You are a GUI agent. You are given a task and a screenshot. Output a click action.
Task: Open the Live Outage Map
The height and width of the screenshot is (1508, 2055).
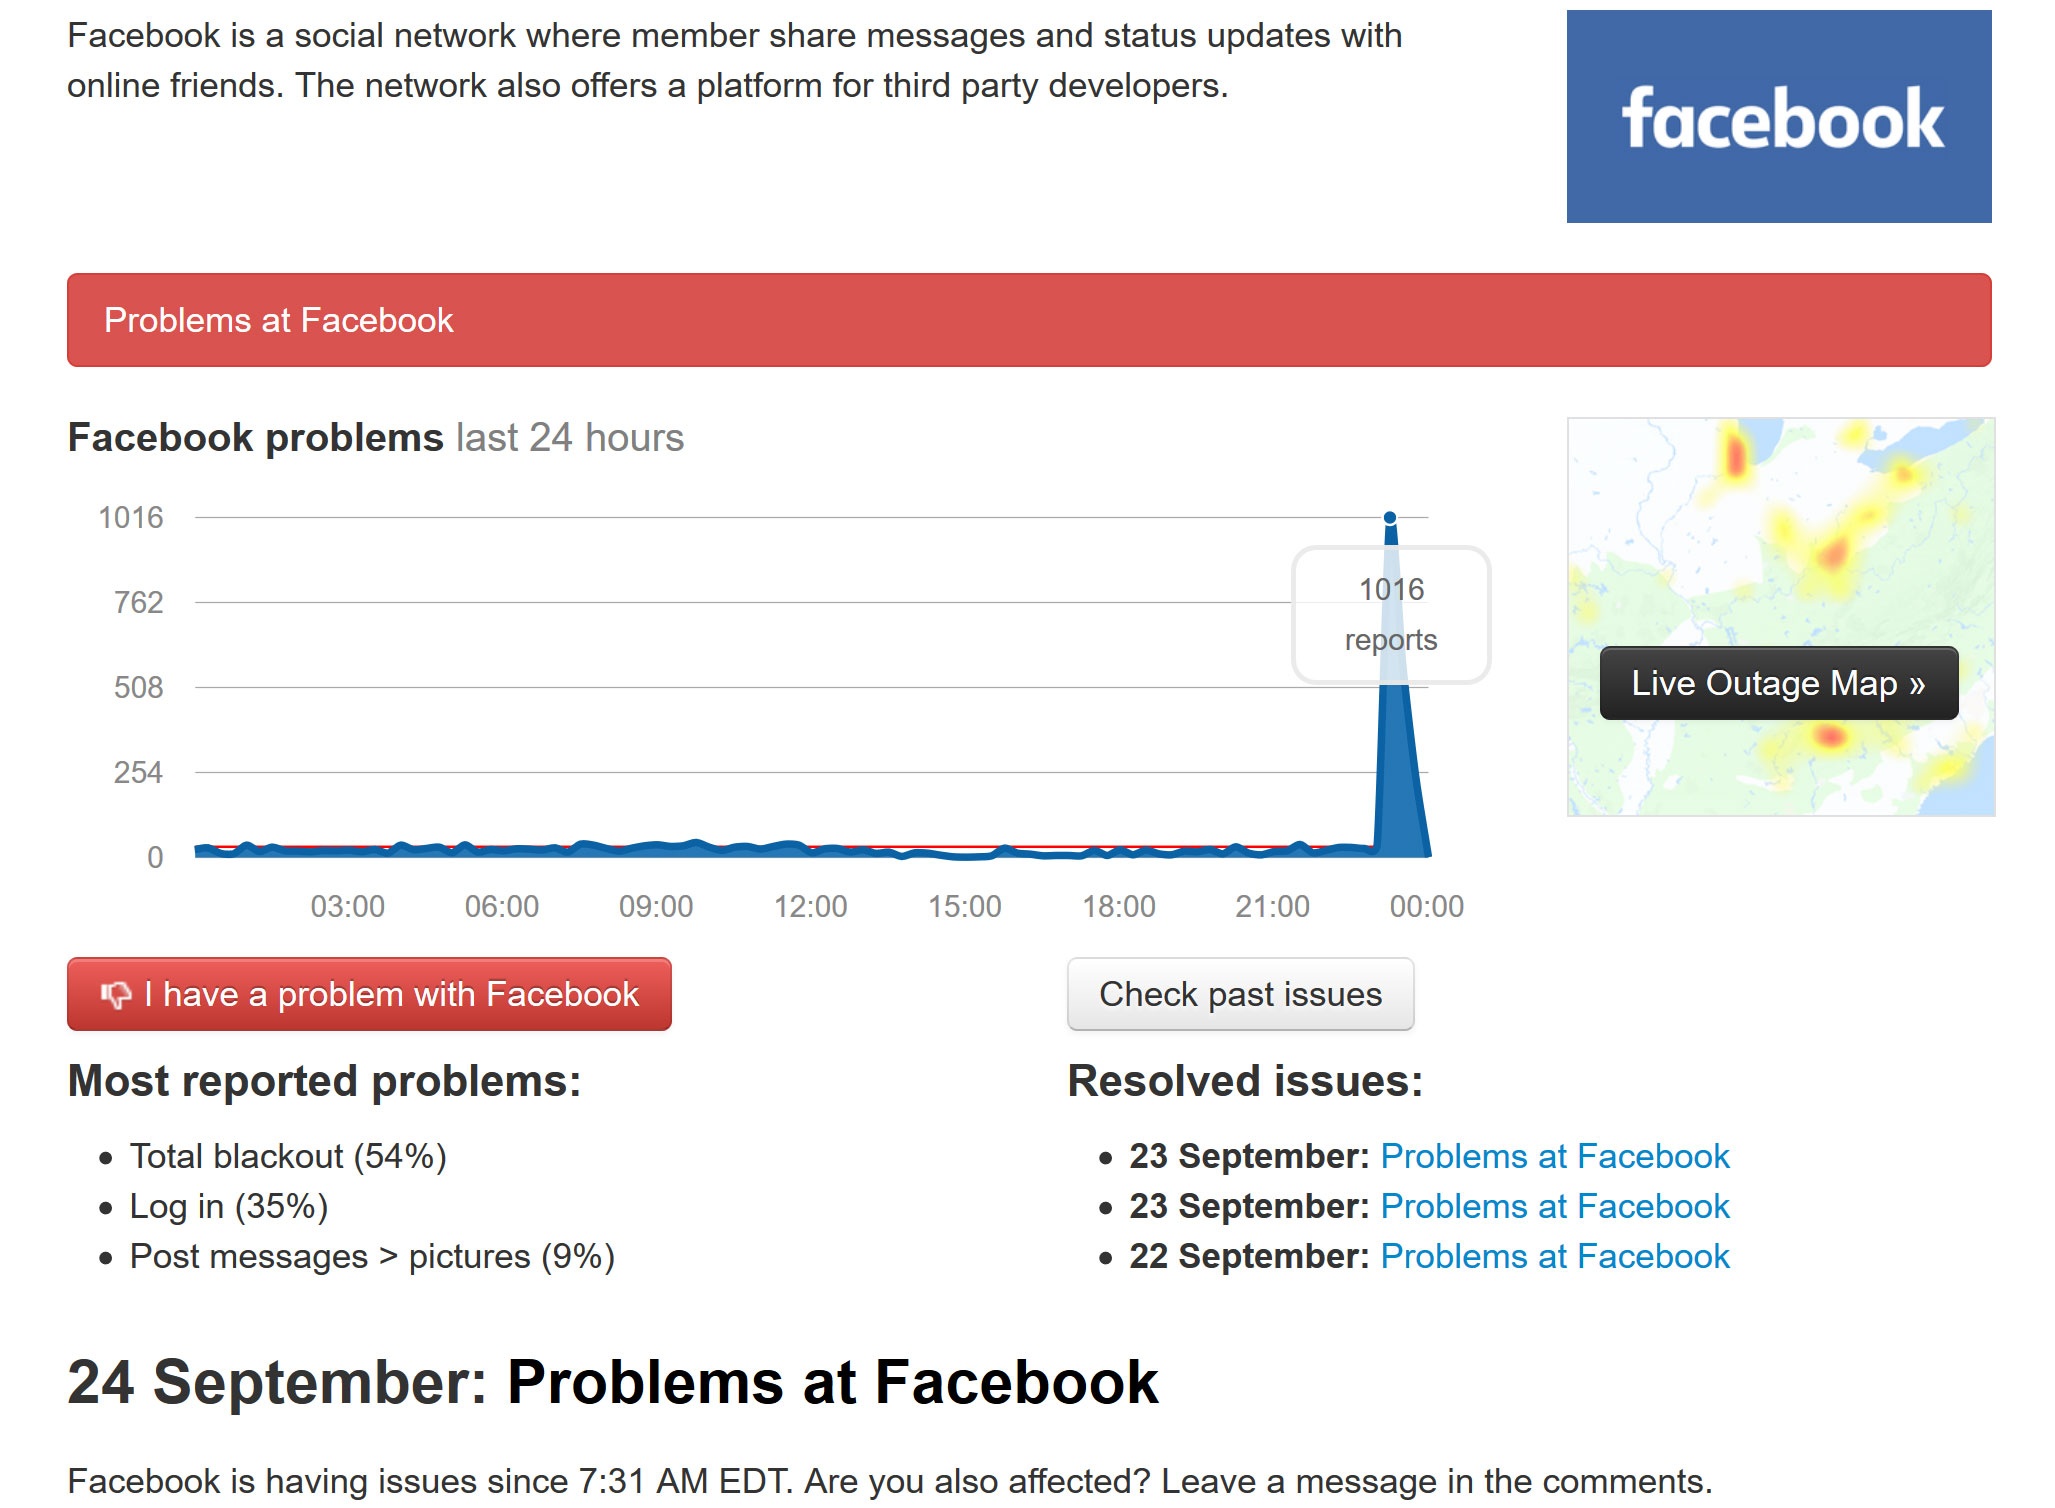[x=1778, y=683]
